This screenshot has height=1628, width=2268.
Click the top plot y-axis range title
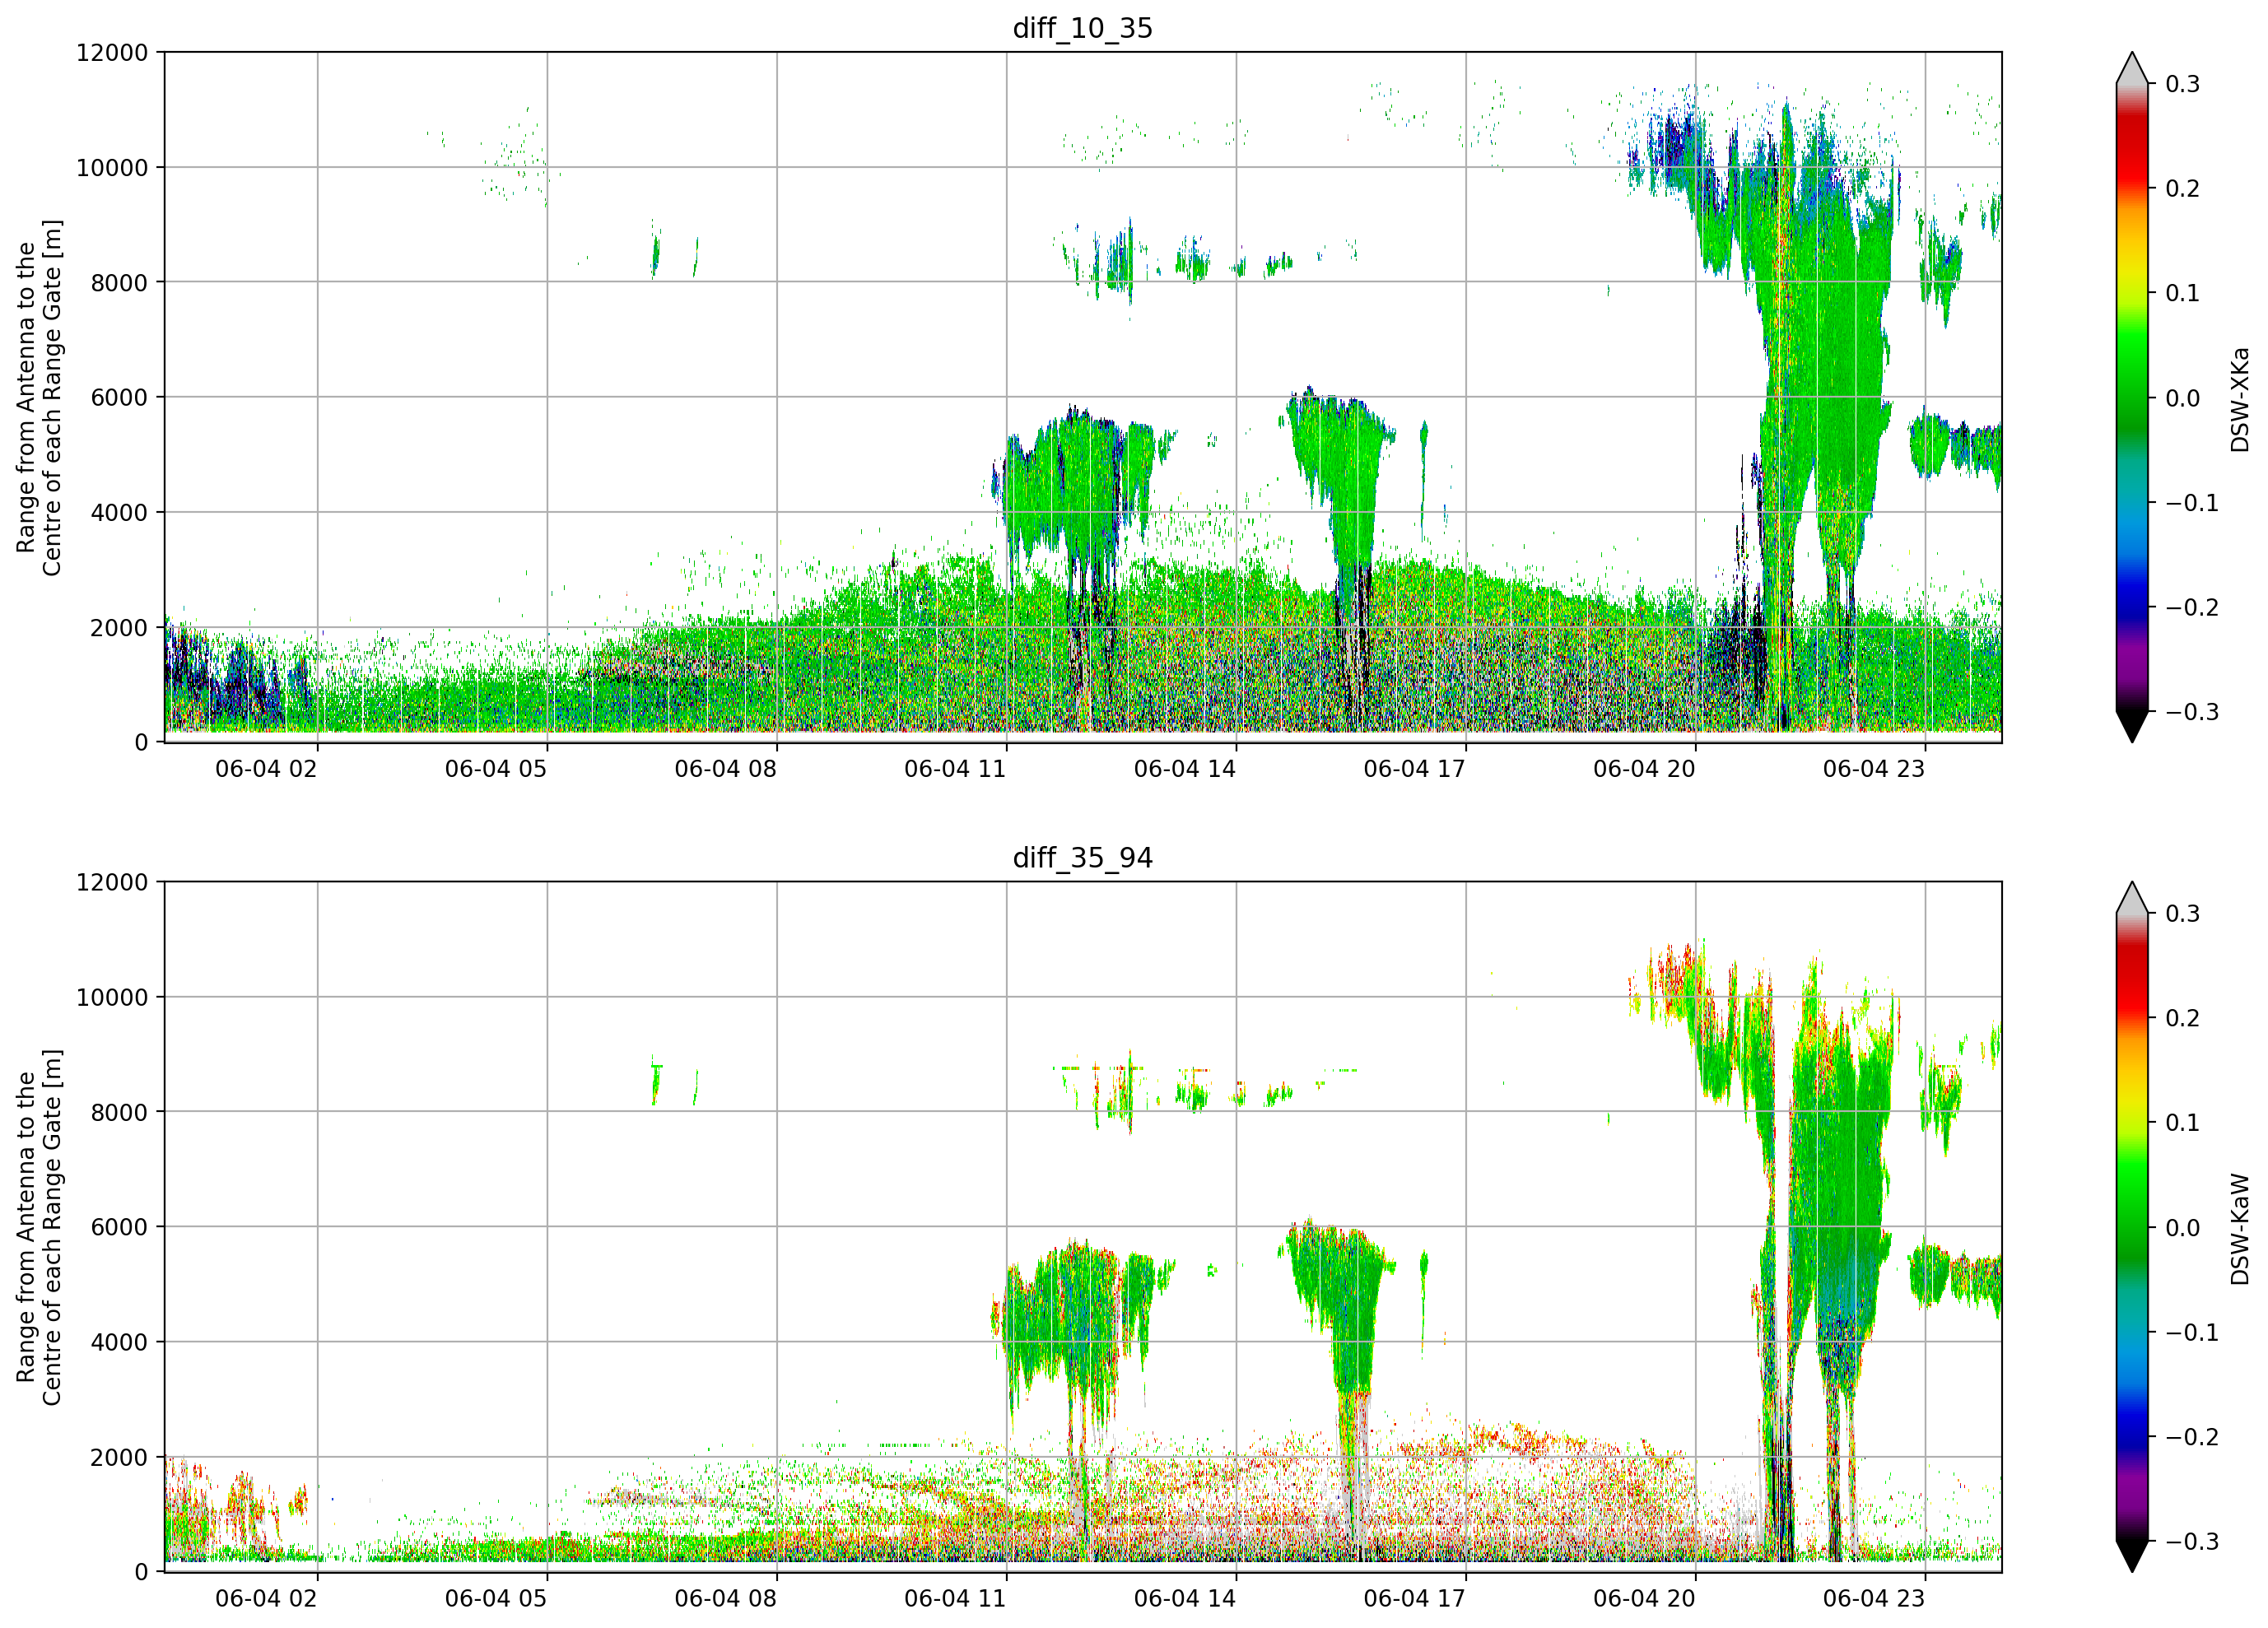39,398
